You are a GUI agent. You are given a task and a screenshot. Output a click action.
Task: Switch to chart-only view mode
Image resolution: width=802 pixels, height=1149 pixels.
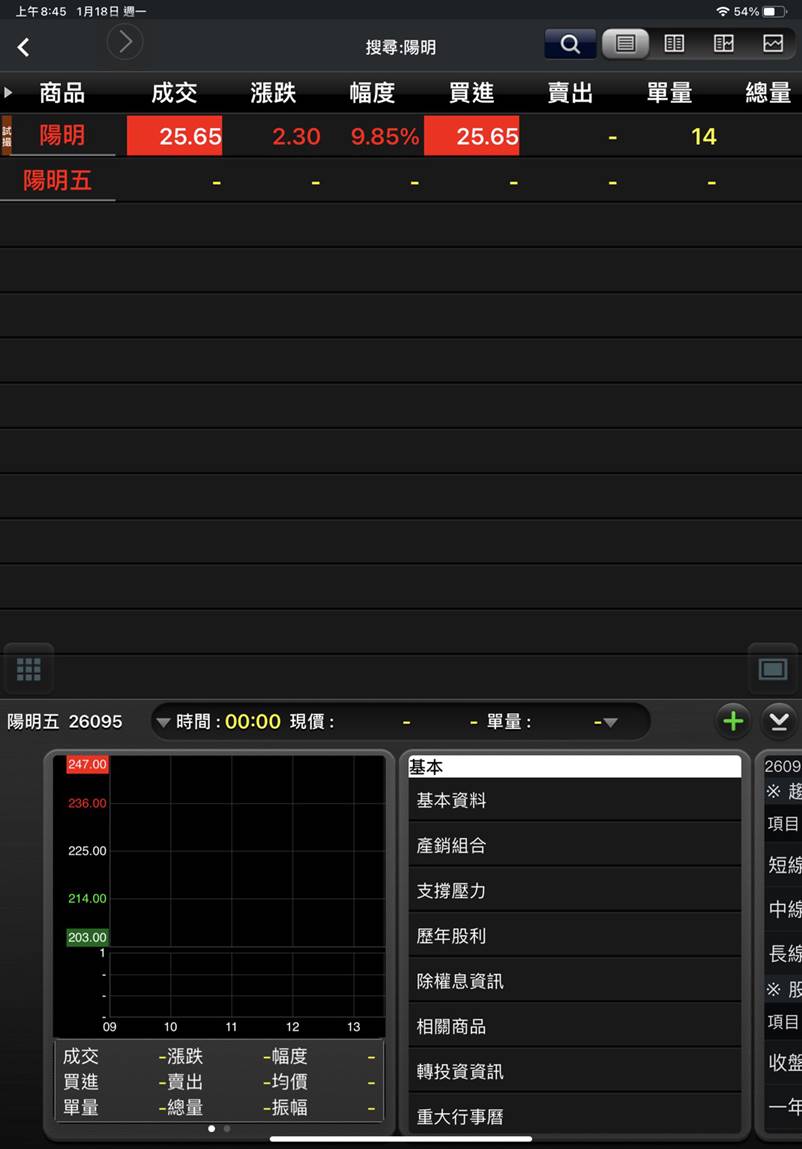[x=773, y=44]
